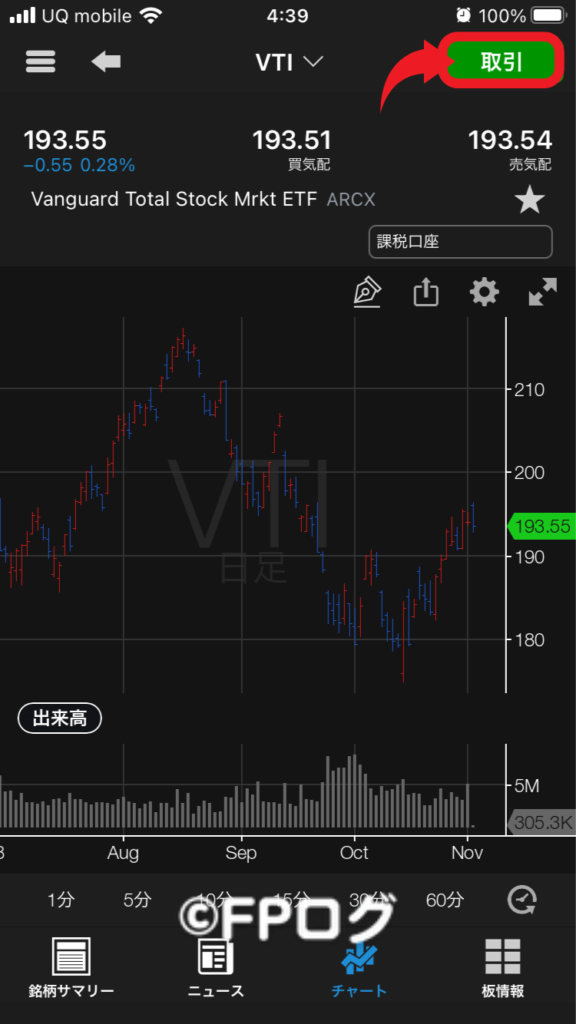Select the 5分 chart interval
This screenshot has height=1024, width=576.
point(137,900)
